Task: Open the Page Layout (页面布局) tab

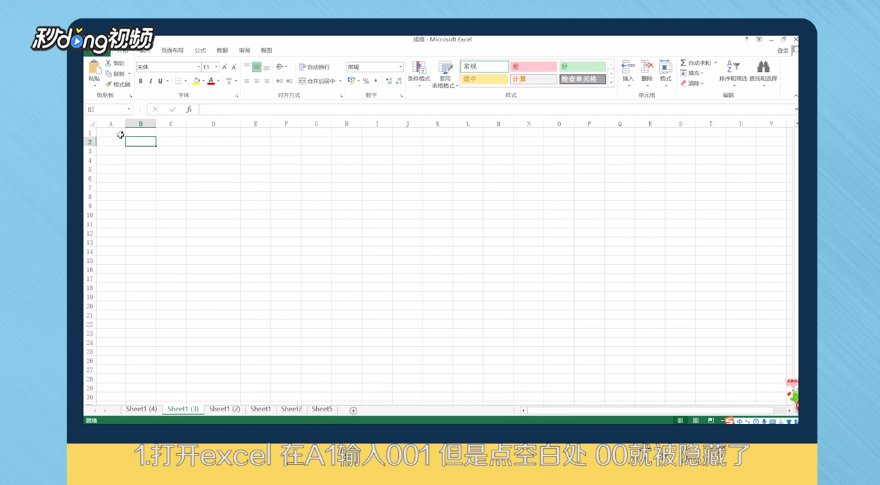Action: click(172, 51)
